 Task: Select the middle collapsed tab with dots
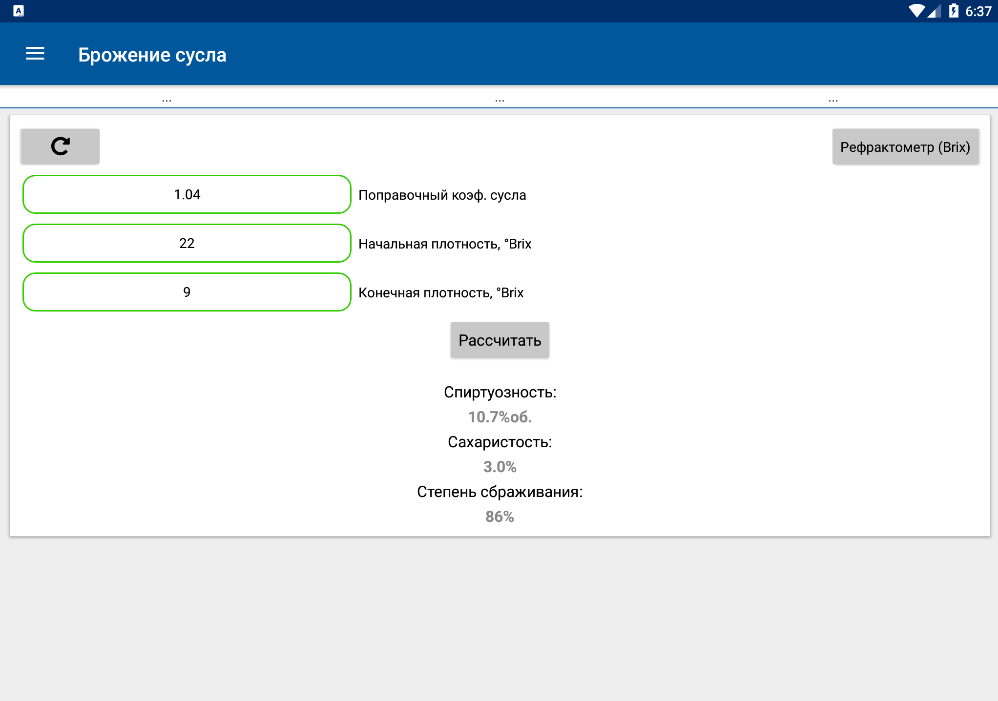tap(500, 99)
